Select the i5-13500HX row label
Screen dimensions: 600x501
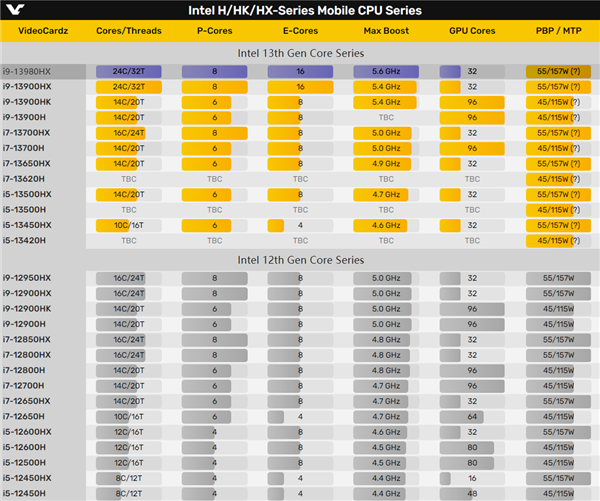point(27,194)
